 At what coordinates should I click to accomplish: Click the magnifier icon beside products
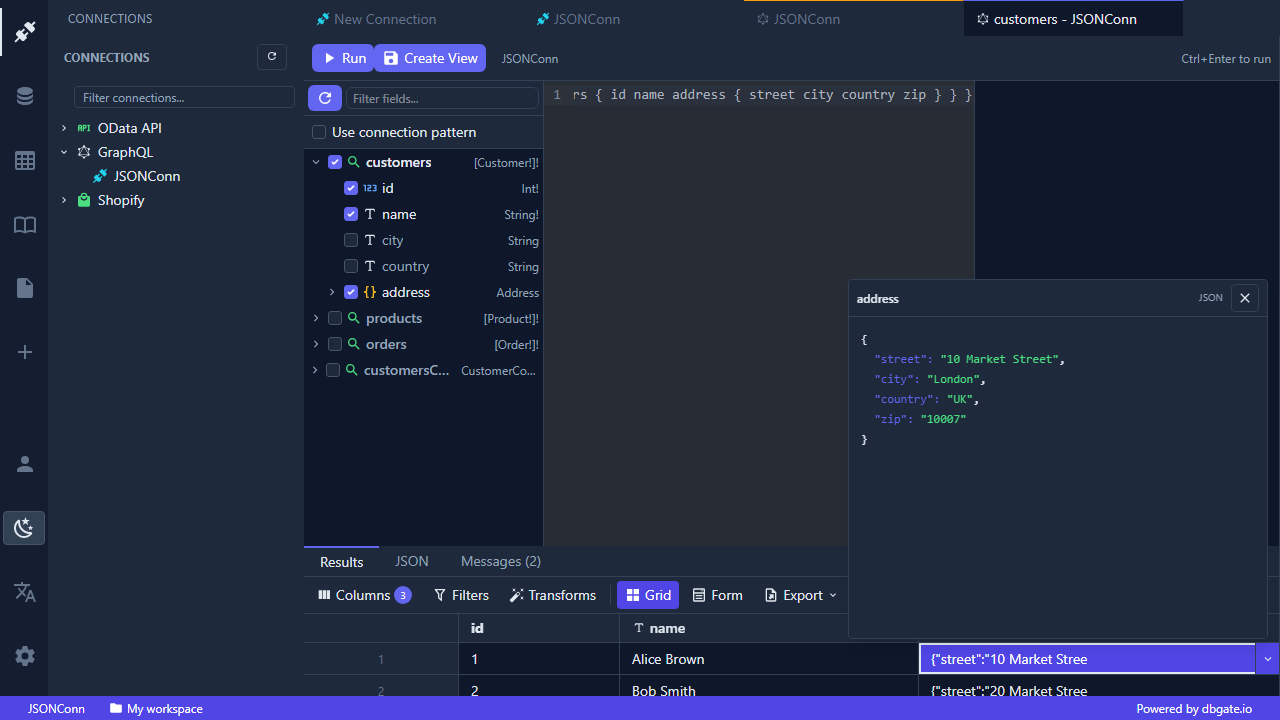point(354,318)
